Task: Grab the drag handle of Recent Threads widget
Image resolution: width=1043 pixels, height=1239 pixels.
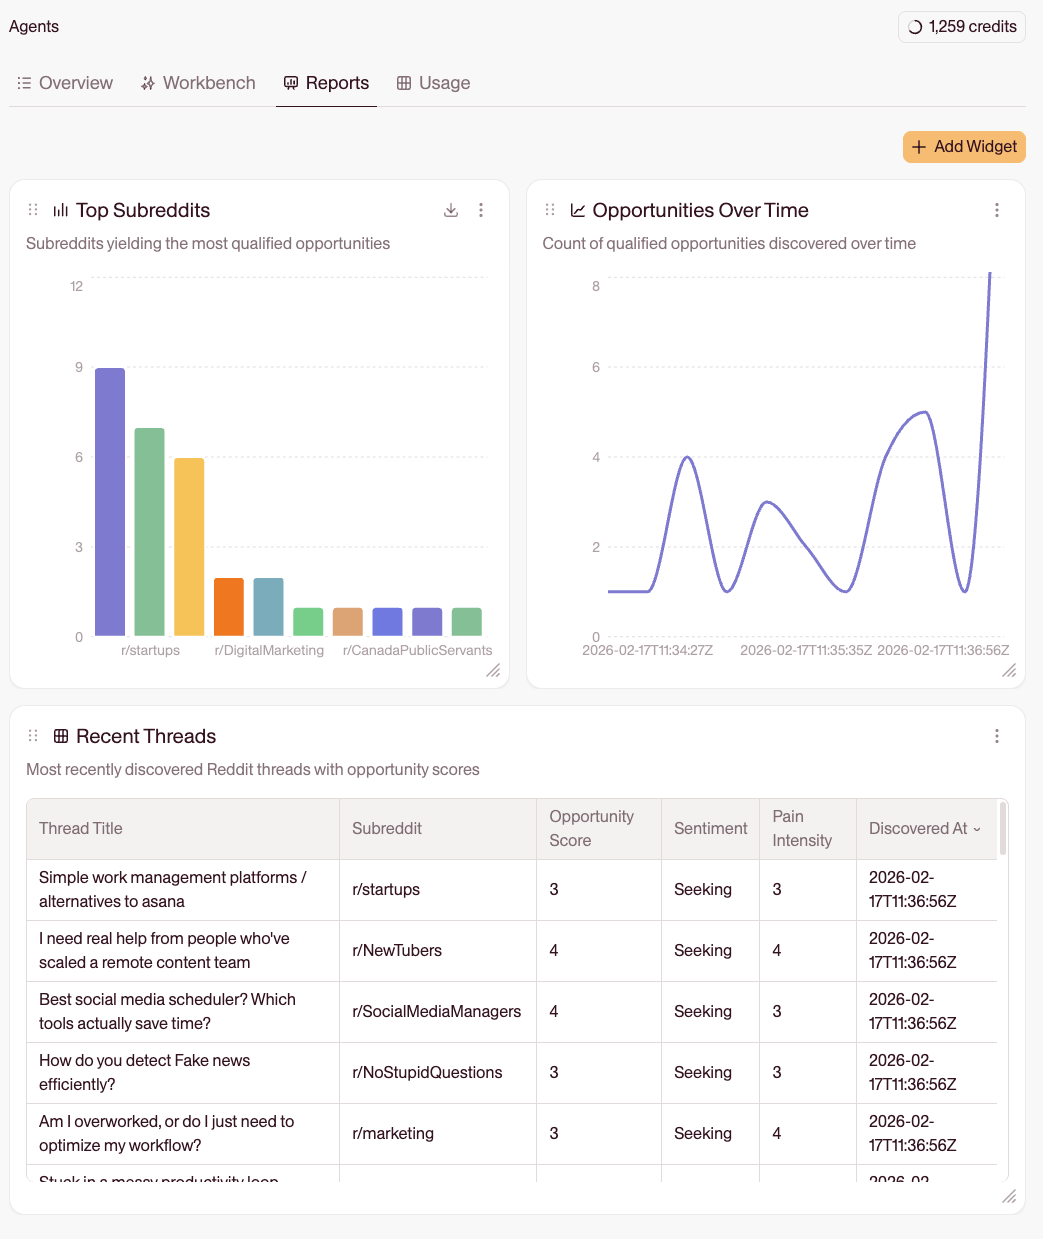Action: pyautogui.click(x=33, y=736)
